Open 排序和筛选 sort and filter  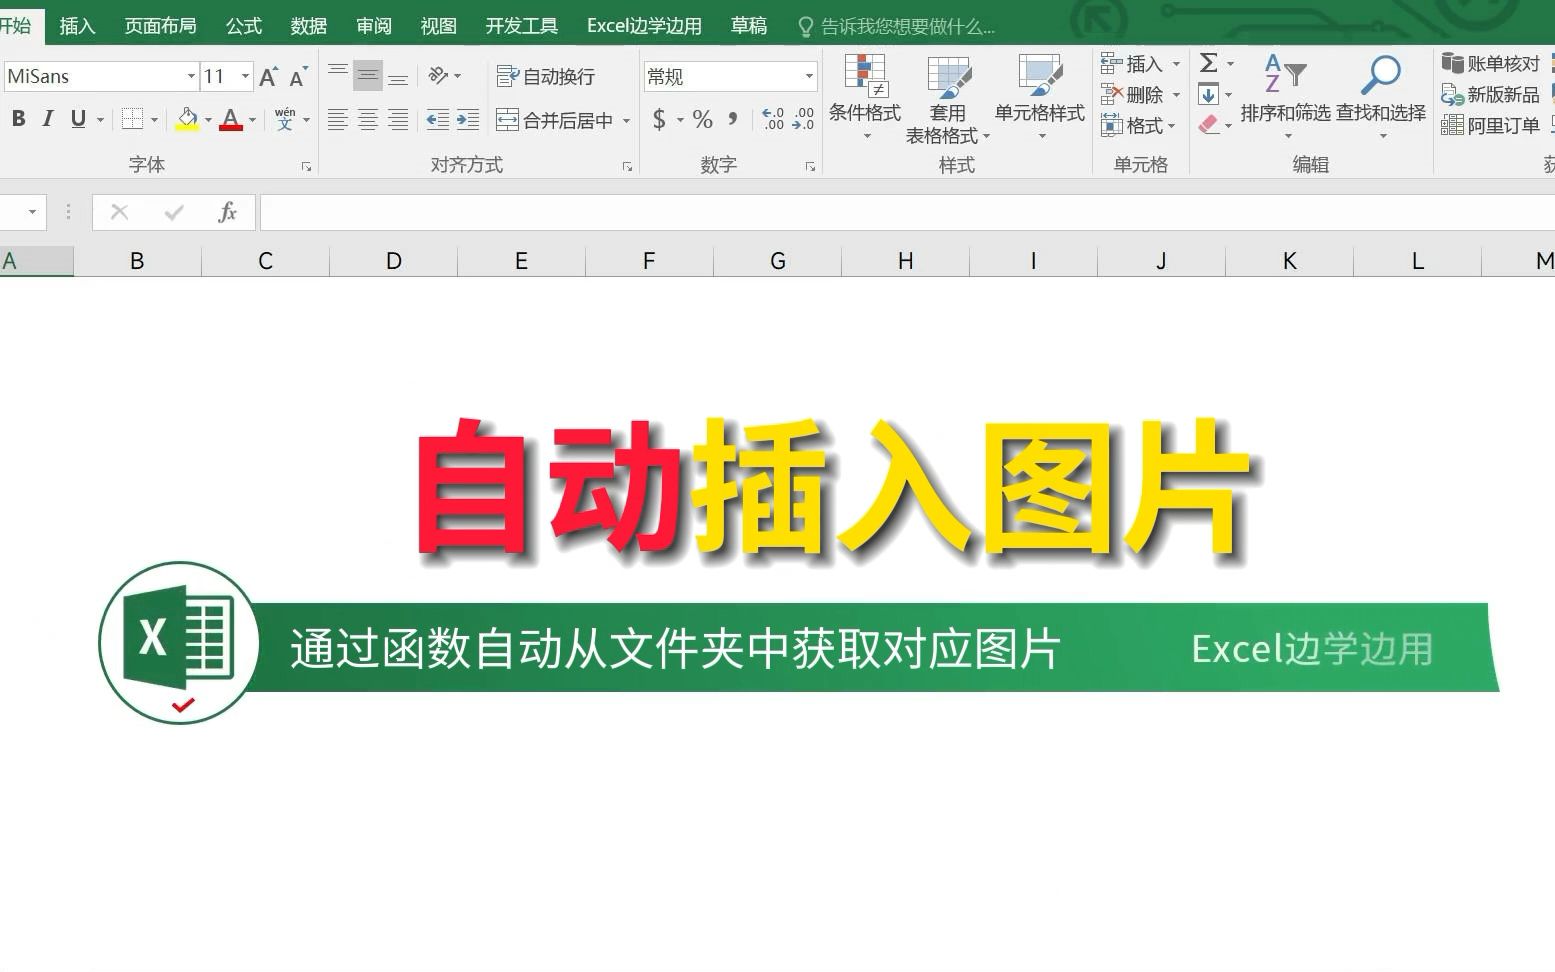(1285, 96)
